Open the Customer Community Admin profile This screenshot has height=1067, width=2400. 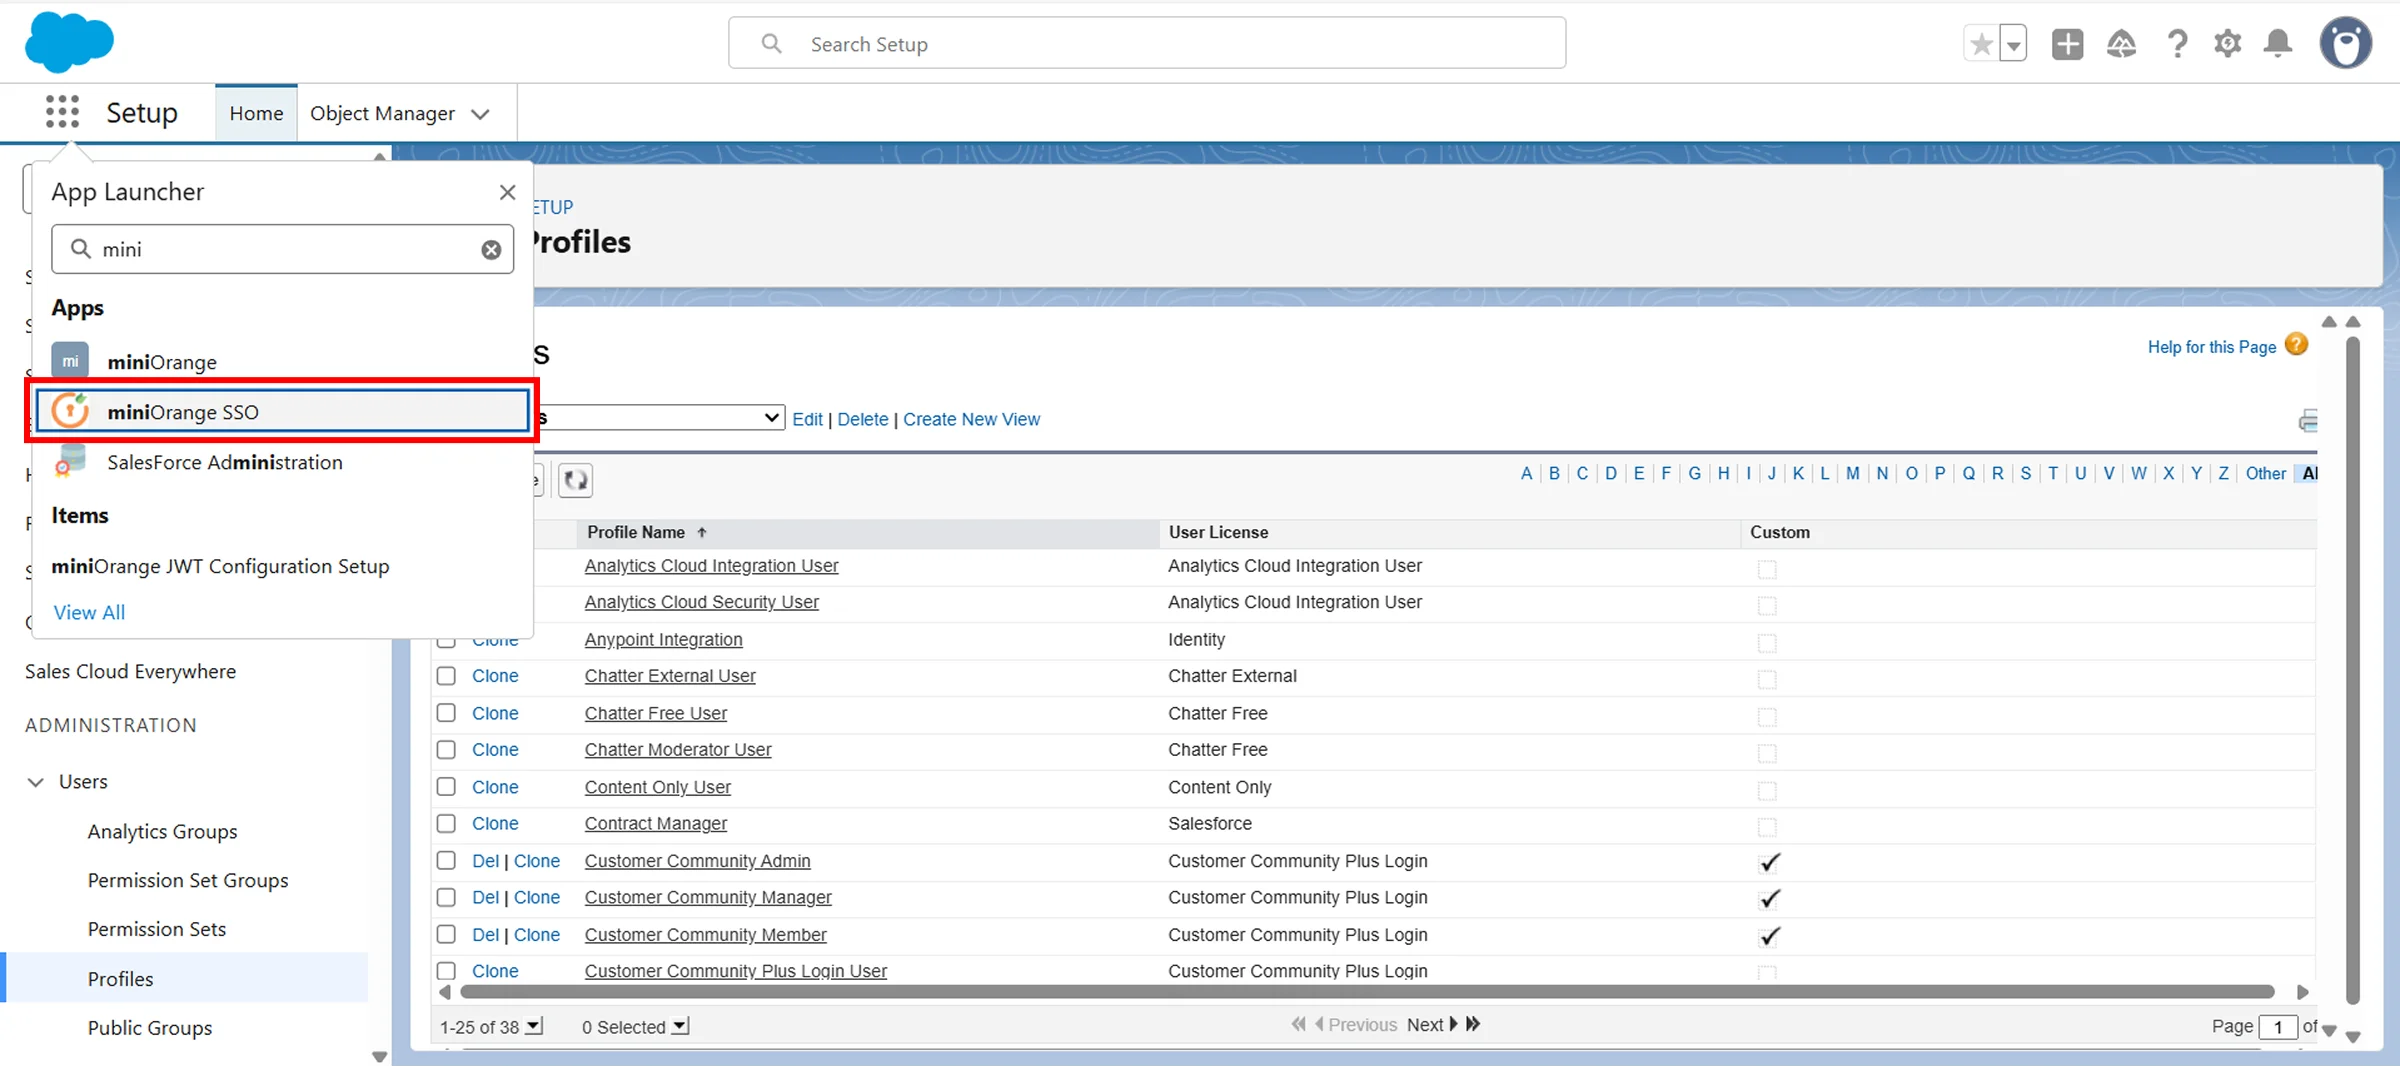697,860
